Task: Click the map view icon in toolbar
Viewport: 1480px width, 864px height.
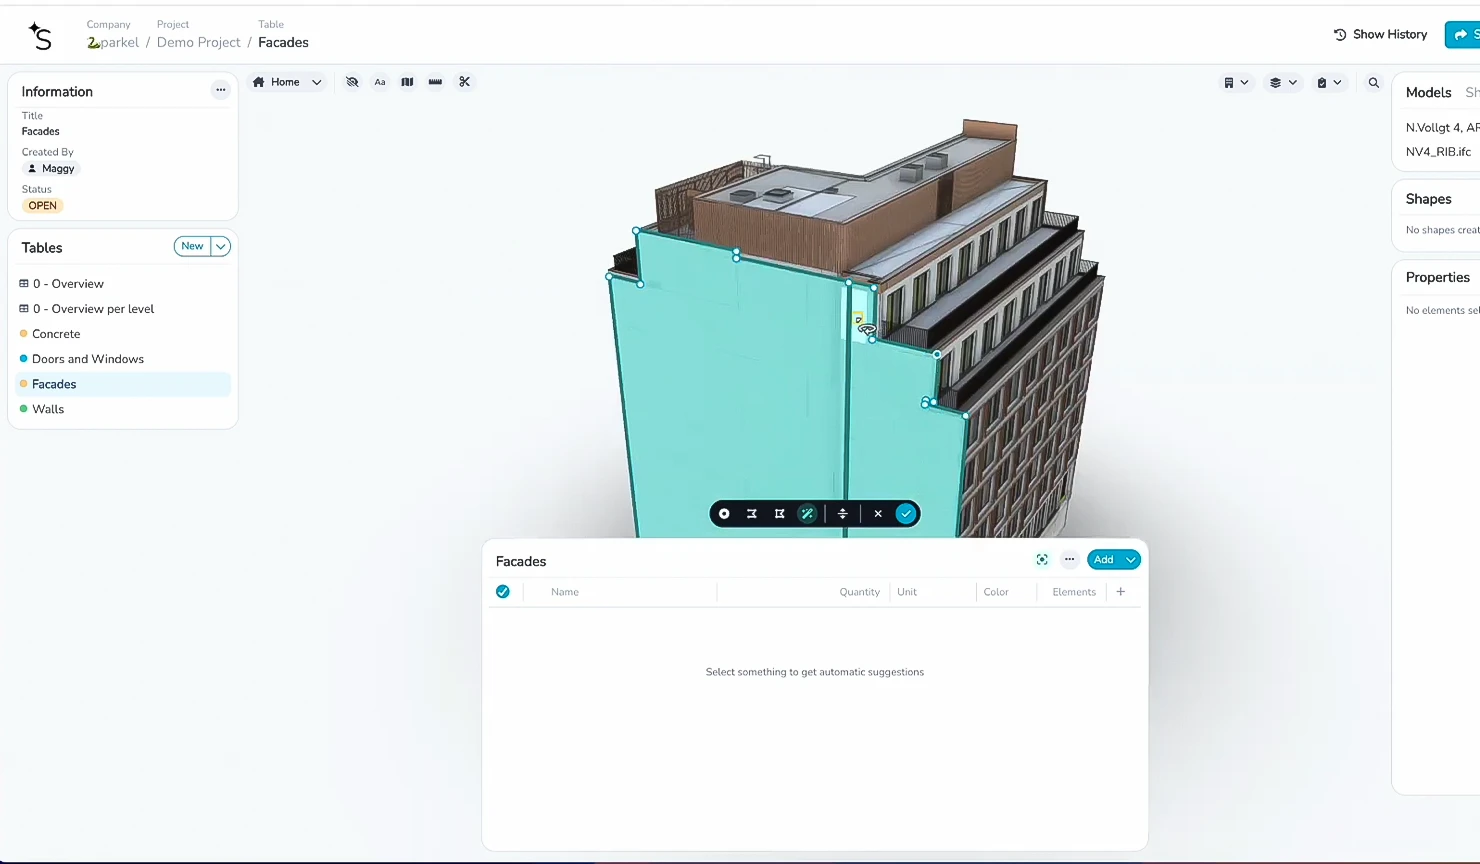Action: click(407, 82)
